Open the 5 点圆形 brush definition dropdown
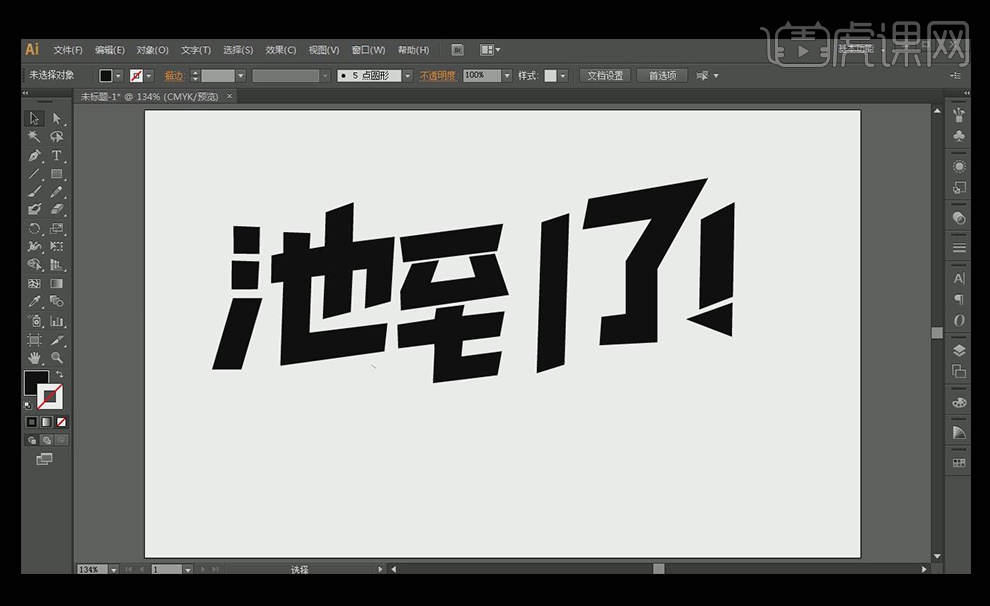The height and width of the screenshot is (606, 990). tap(408, 76)
